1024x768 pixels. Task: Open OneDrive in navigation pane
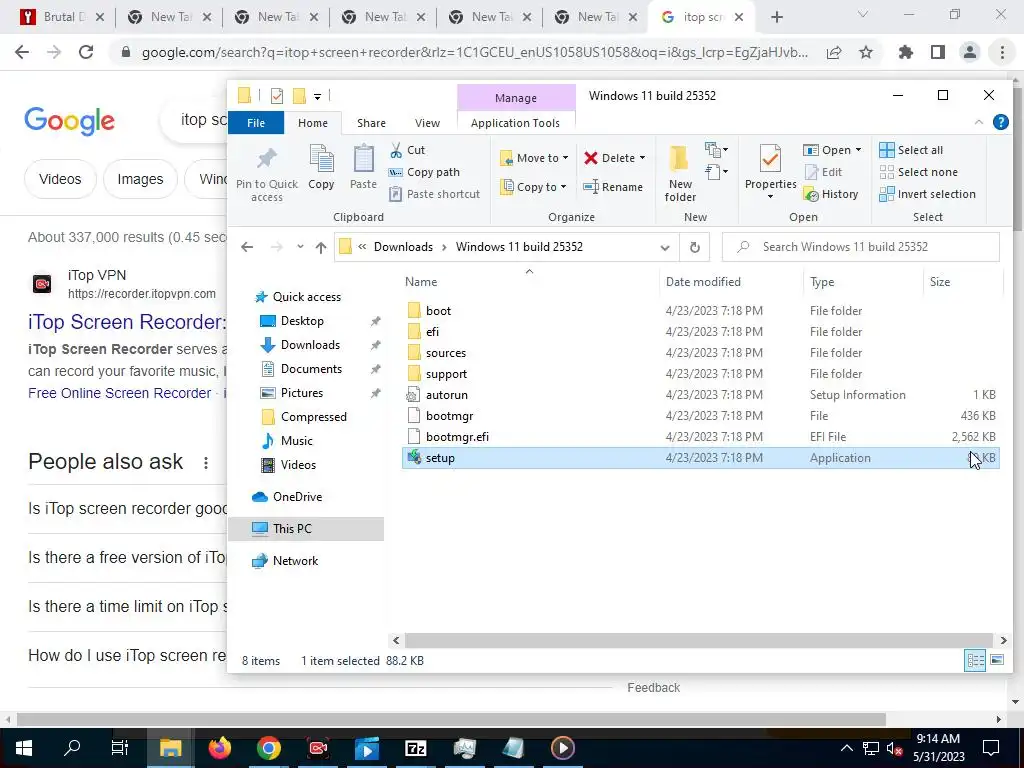point(297,497)
